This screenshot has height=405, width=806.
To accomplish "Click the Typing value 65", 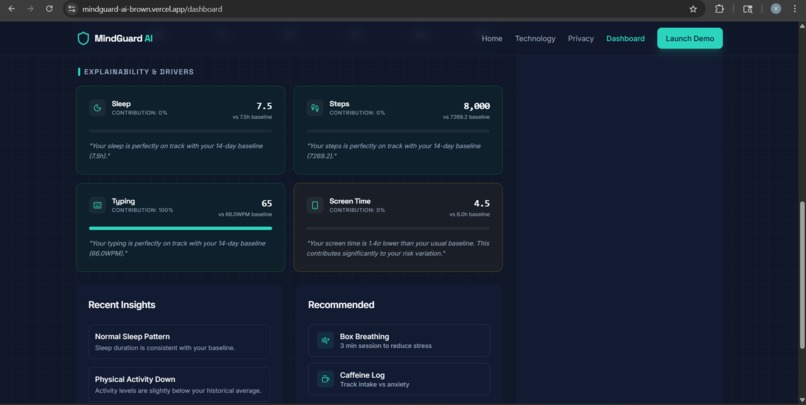I will click(267, 204).
